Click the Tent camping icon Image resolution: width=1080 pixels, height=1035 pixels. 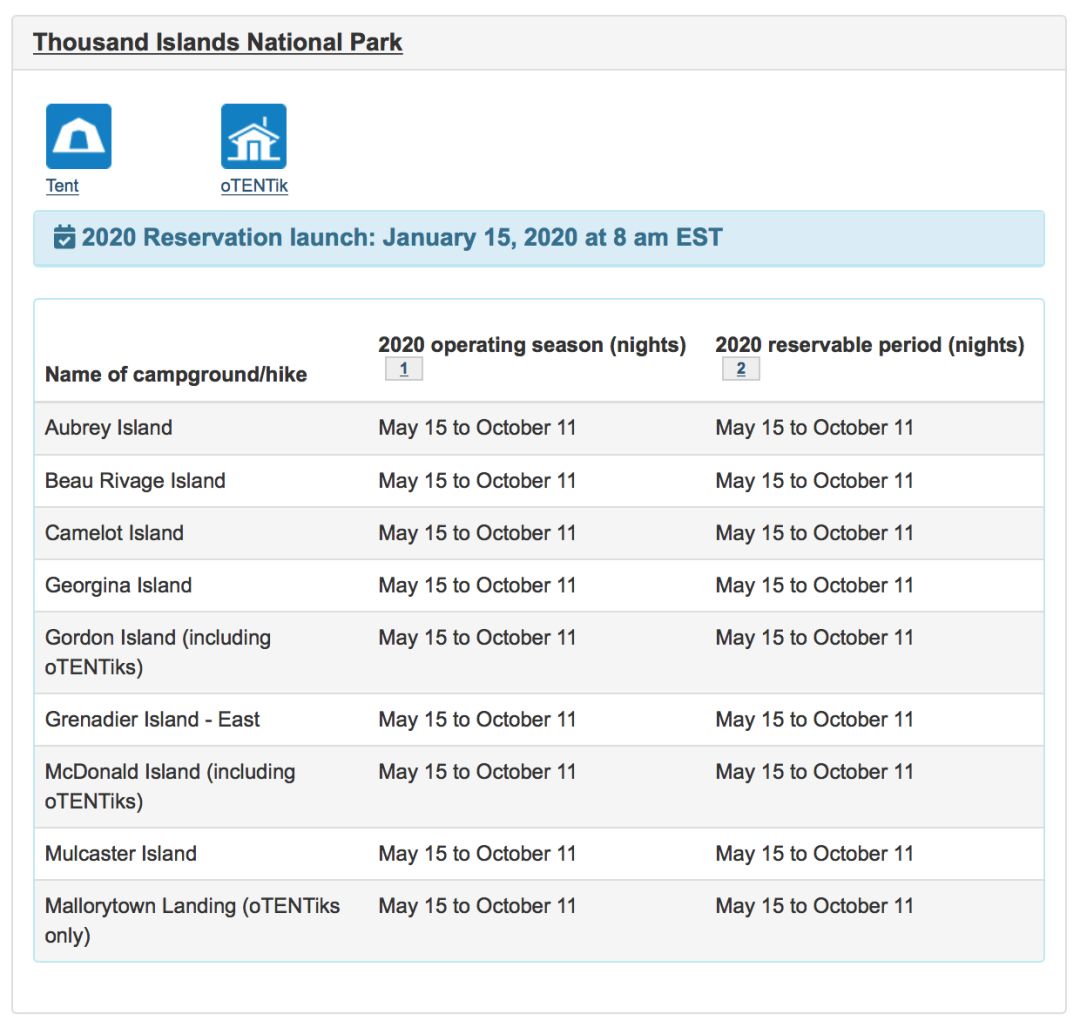pyautogui.click(x=78, y=137)
